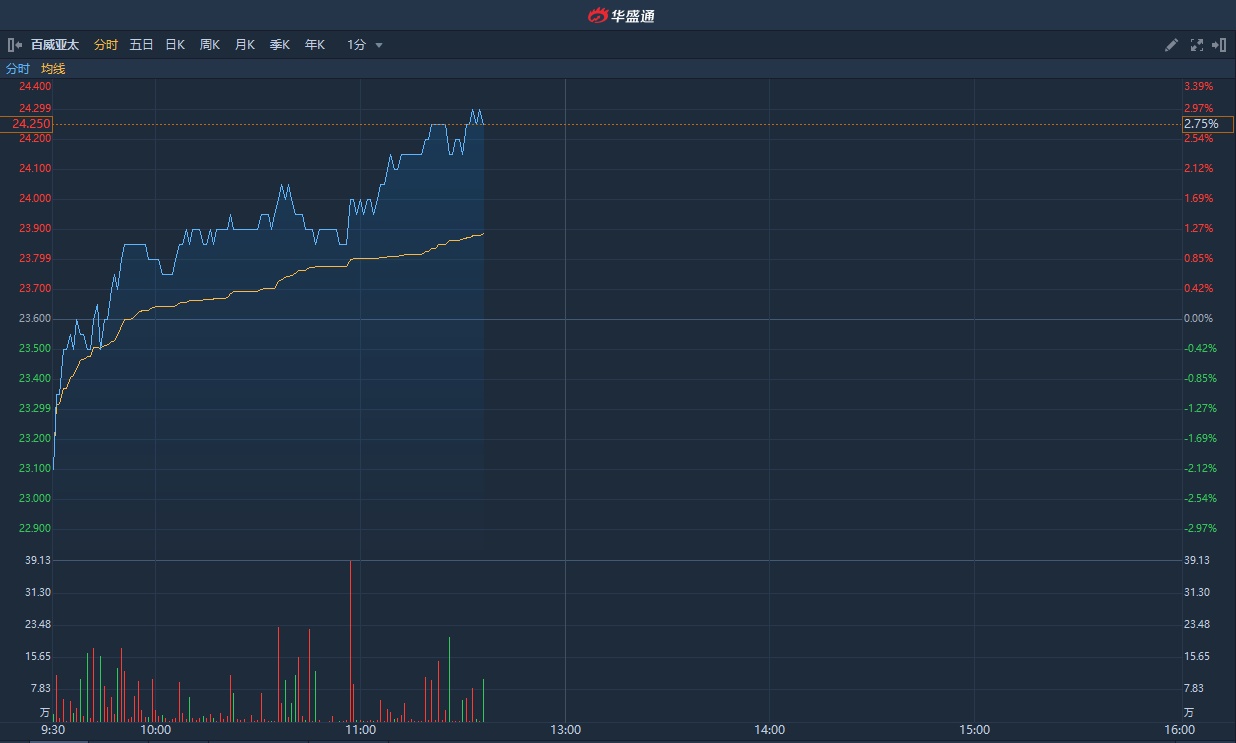Click the tallest volume bar at 11:00
The image size is (1236, 743).
pyautogui.click(x=350, y=640)
